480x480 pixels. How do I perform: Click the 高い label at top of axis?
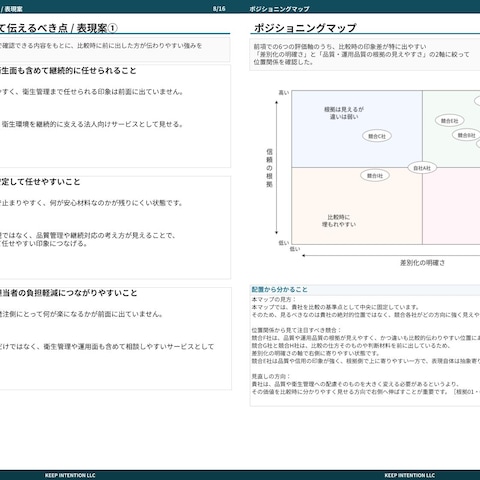click(x=284, y=93)
